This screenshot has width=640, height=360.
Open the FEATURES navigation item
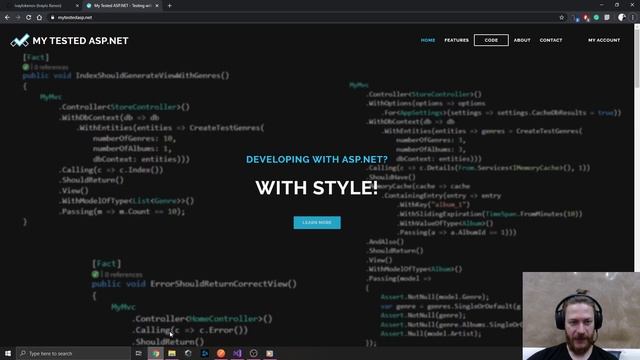pos(456,40)
